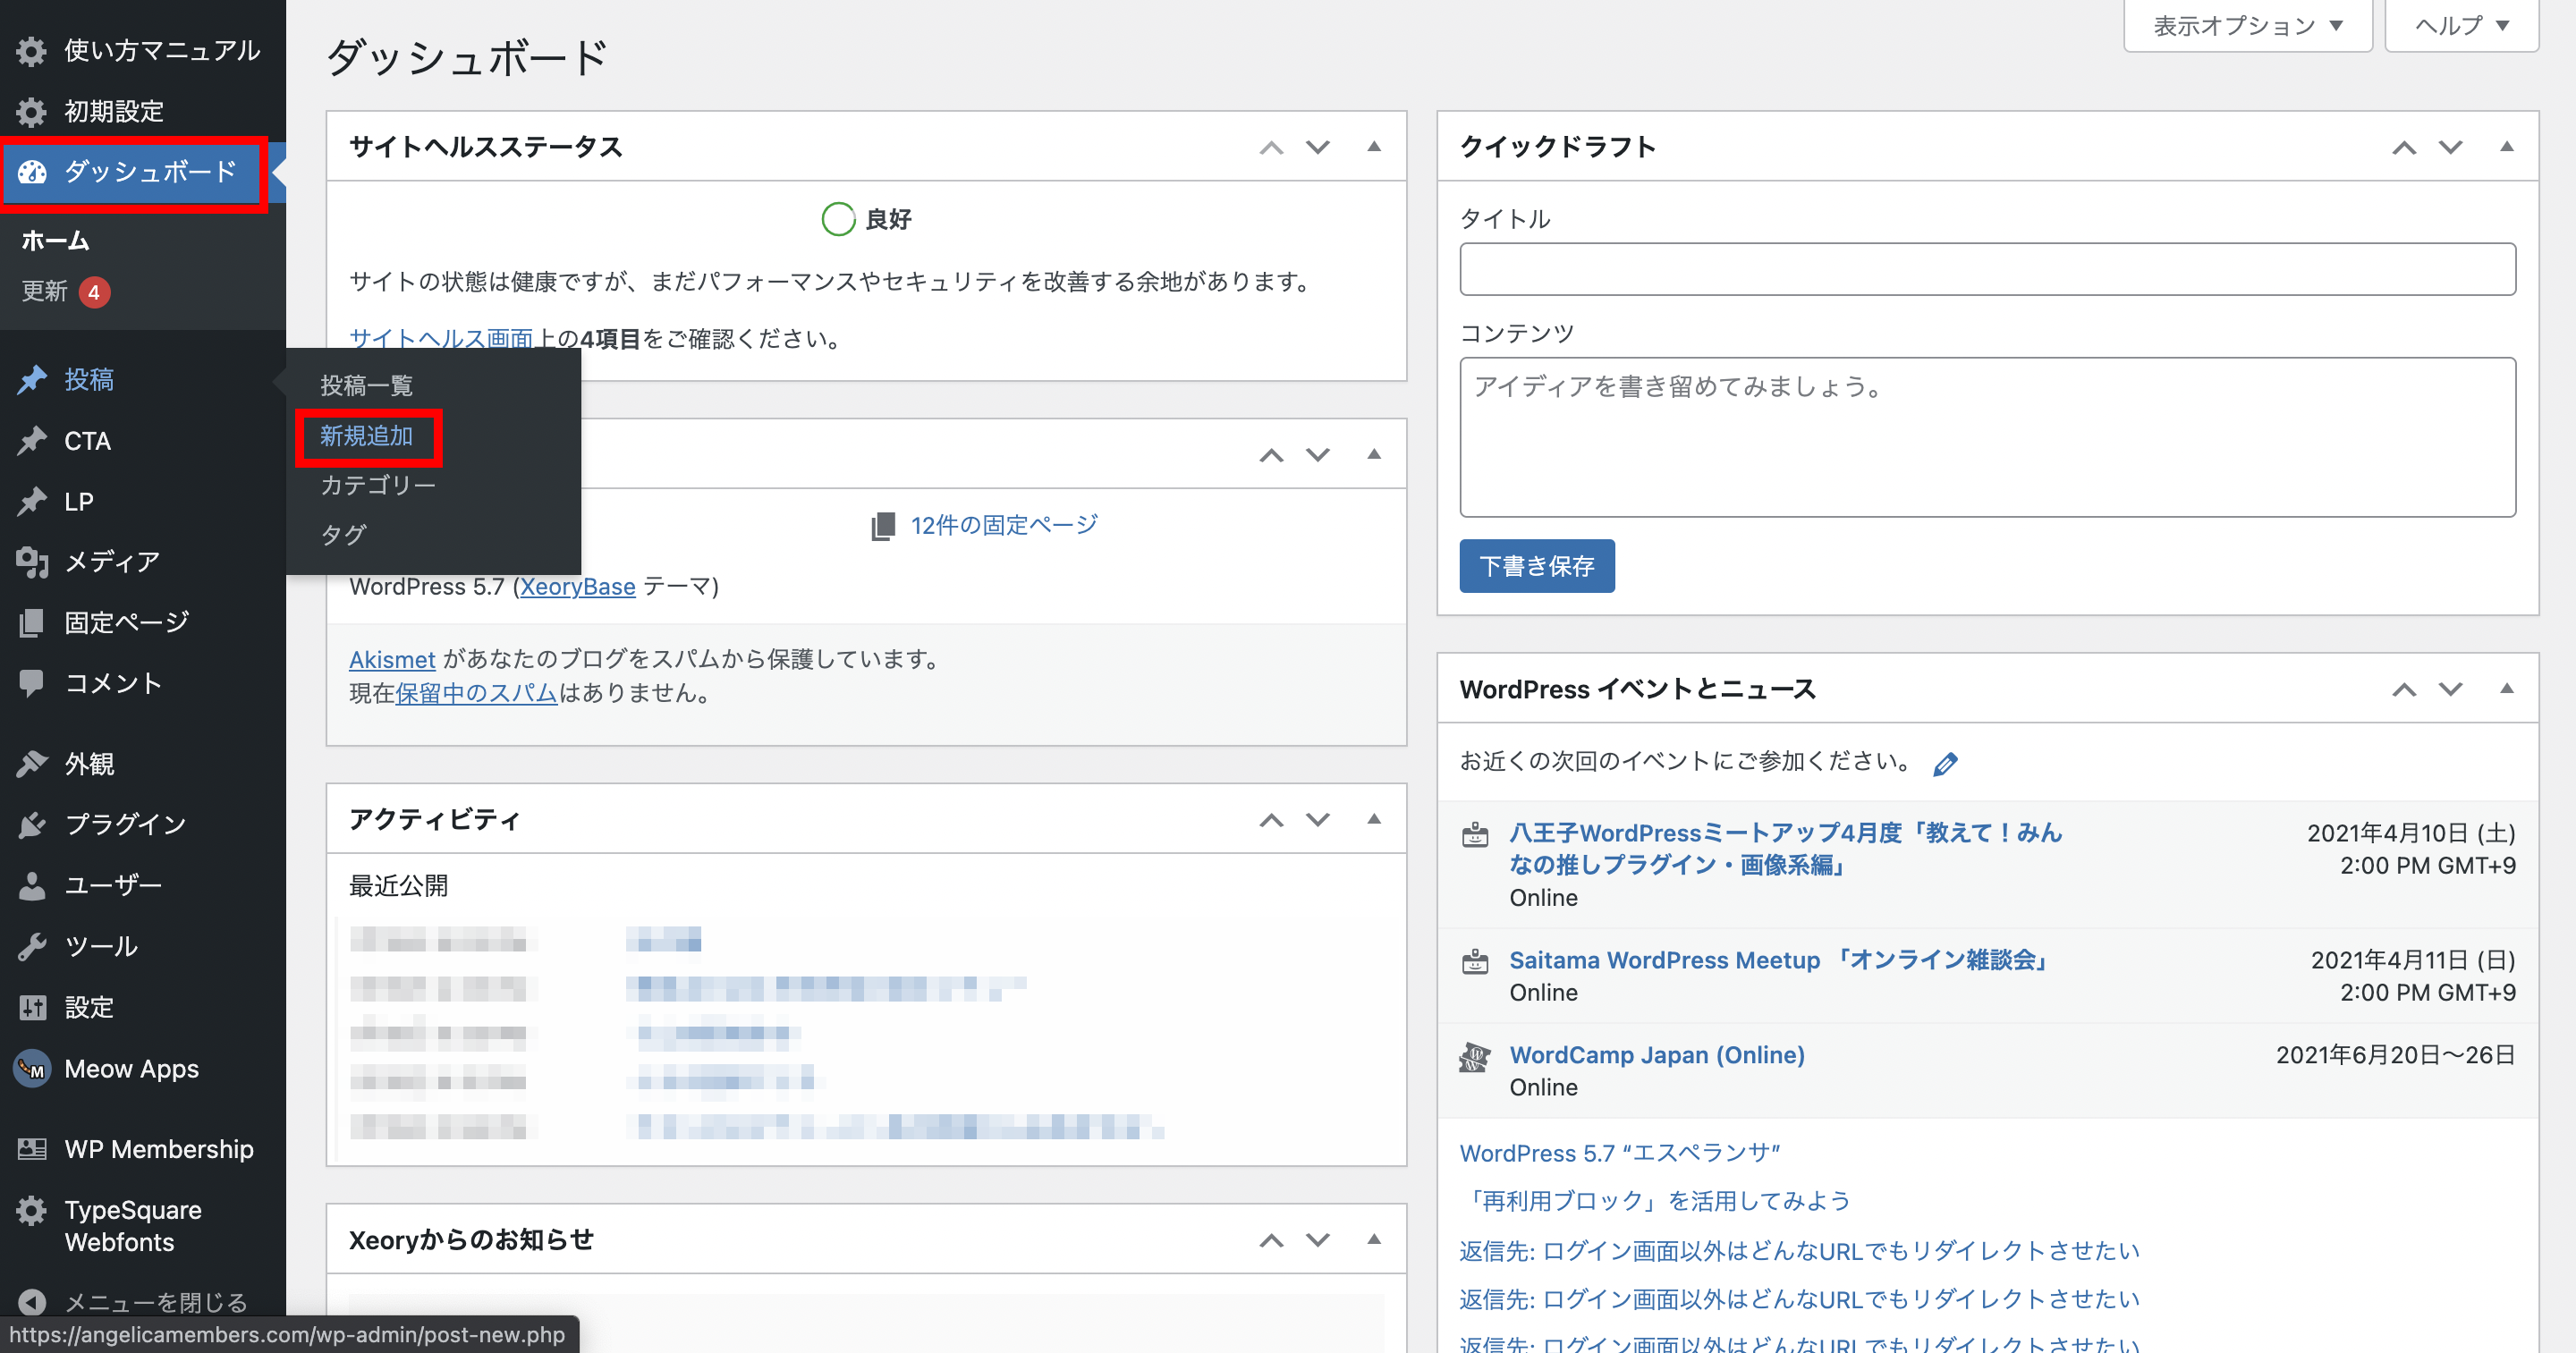Click the pencil icon to edit event location
The height and width of the screenshot is (1353, 2576).
pyautogui.click(x=1945, y=765)
